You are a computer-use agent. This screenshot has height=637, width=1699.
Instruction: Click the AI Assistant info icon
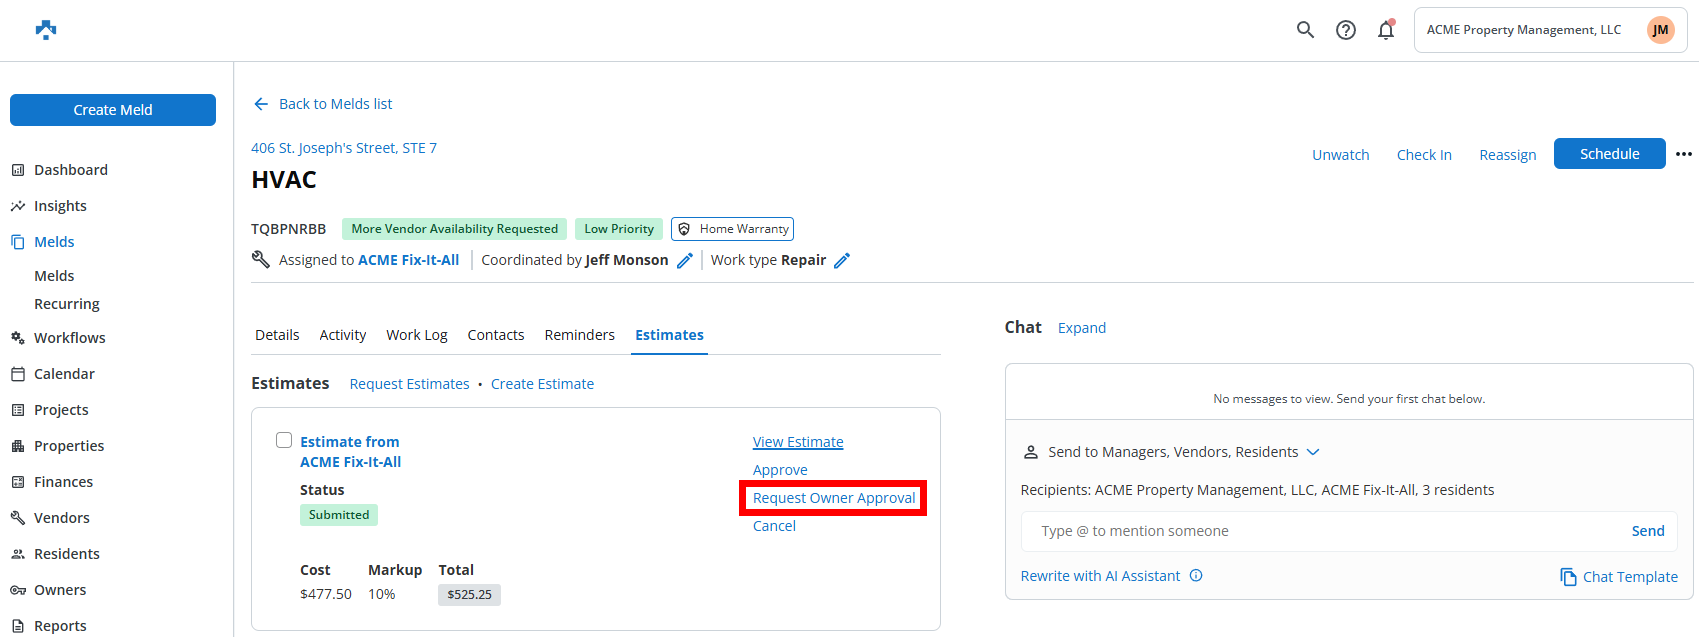click(1196, 576)
